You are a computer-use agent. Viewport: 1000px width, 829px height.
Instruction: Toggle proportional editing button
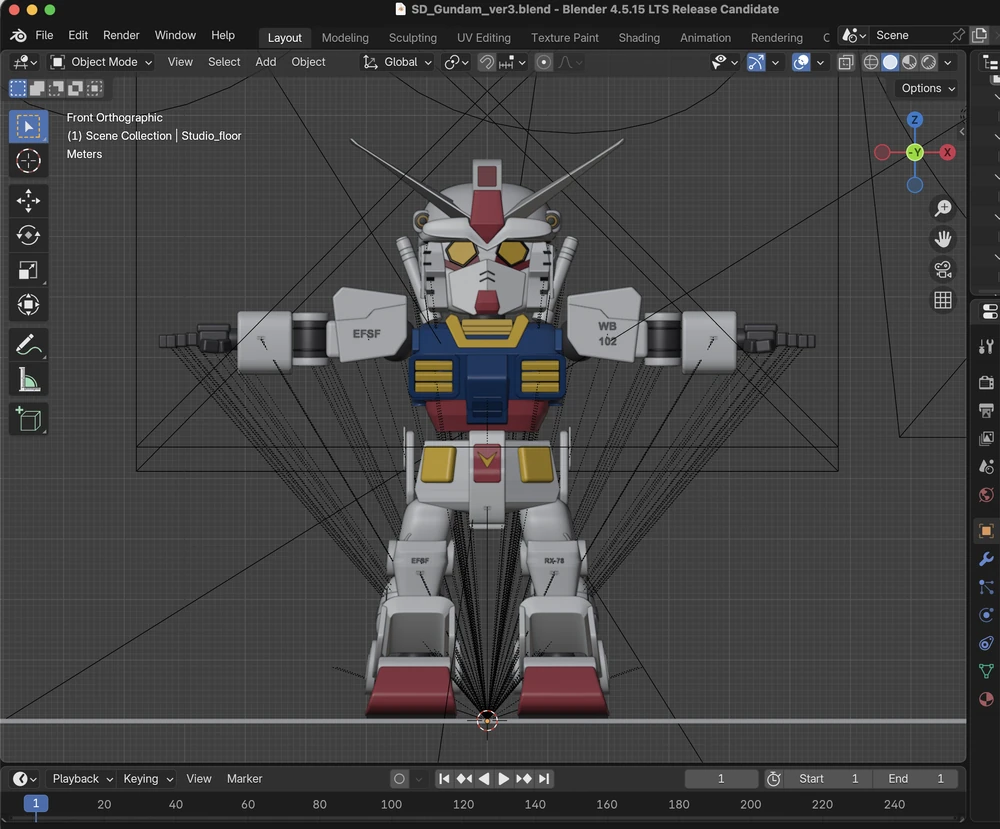(x=543, y=62)
